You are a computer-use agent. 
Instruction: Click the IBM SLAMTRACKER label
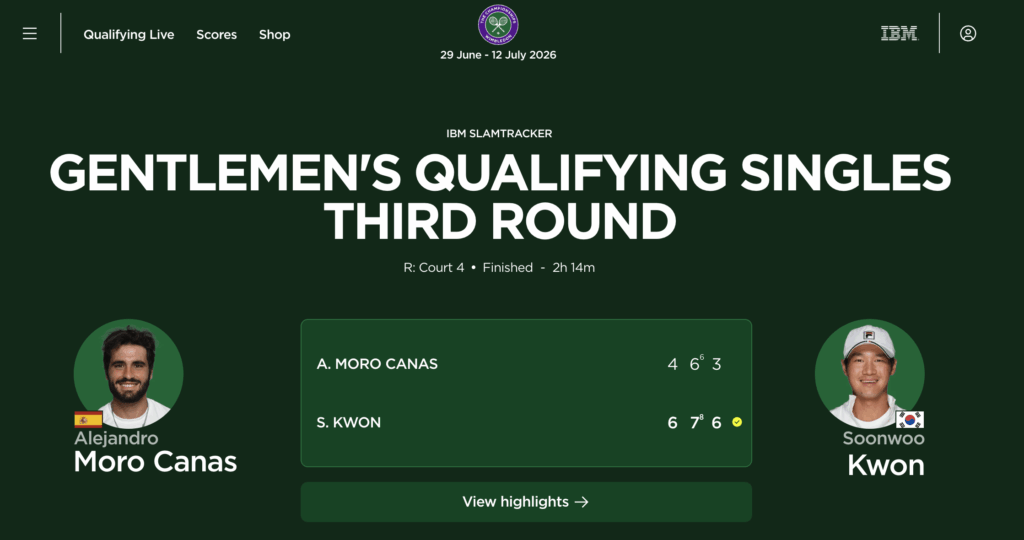[499, 133]
